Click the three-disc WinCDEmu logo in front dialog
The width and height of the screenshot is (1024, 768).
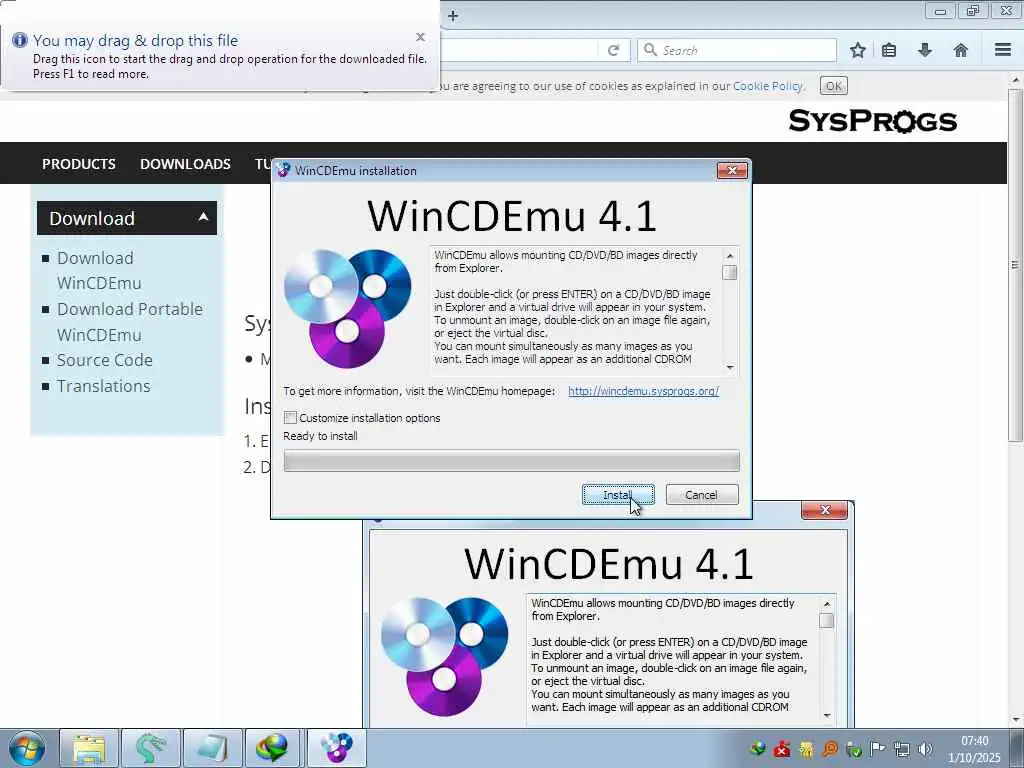tap(348, 308)
